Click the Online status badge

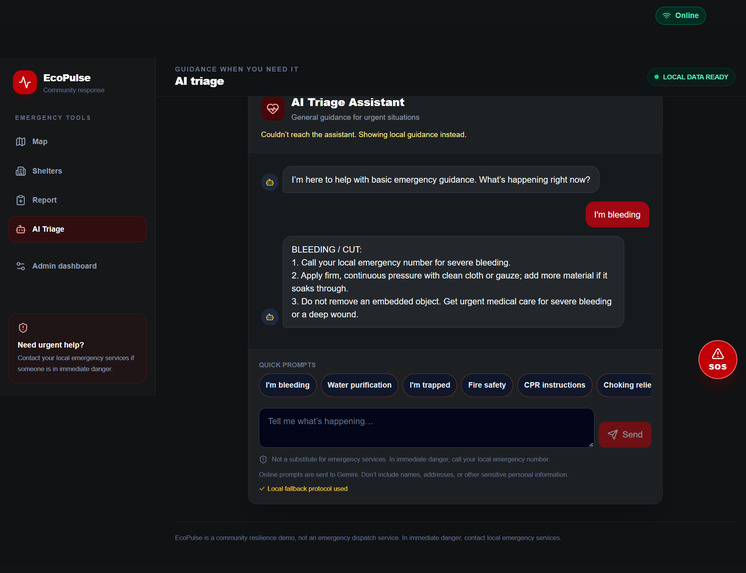(680, 16)
